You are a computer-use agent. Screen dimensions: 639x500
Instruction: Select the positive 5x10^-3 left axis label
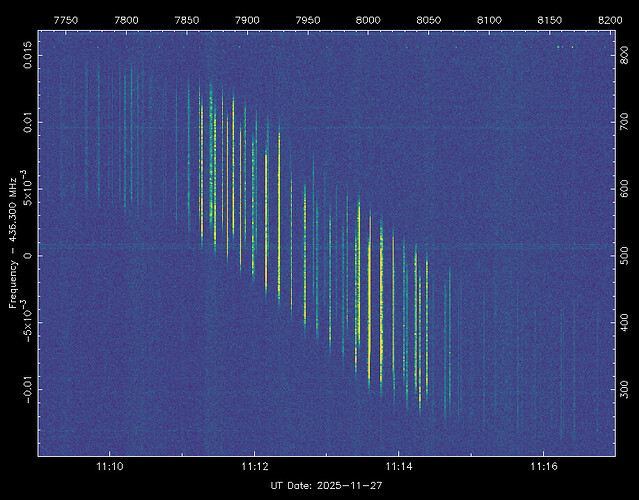tap(28, 187)
